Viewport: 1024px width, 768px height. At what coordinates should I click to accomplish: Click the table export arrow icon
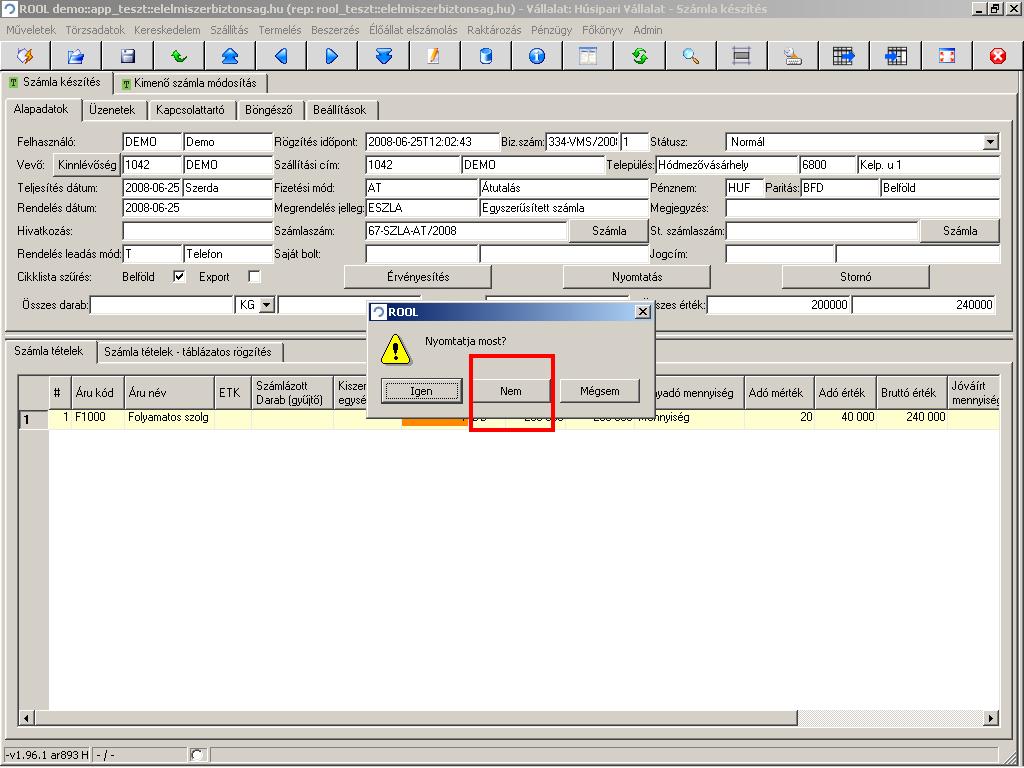click(x=844, y=56)
